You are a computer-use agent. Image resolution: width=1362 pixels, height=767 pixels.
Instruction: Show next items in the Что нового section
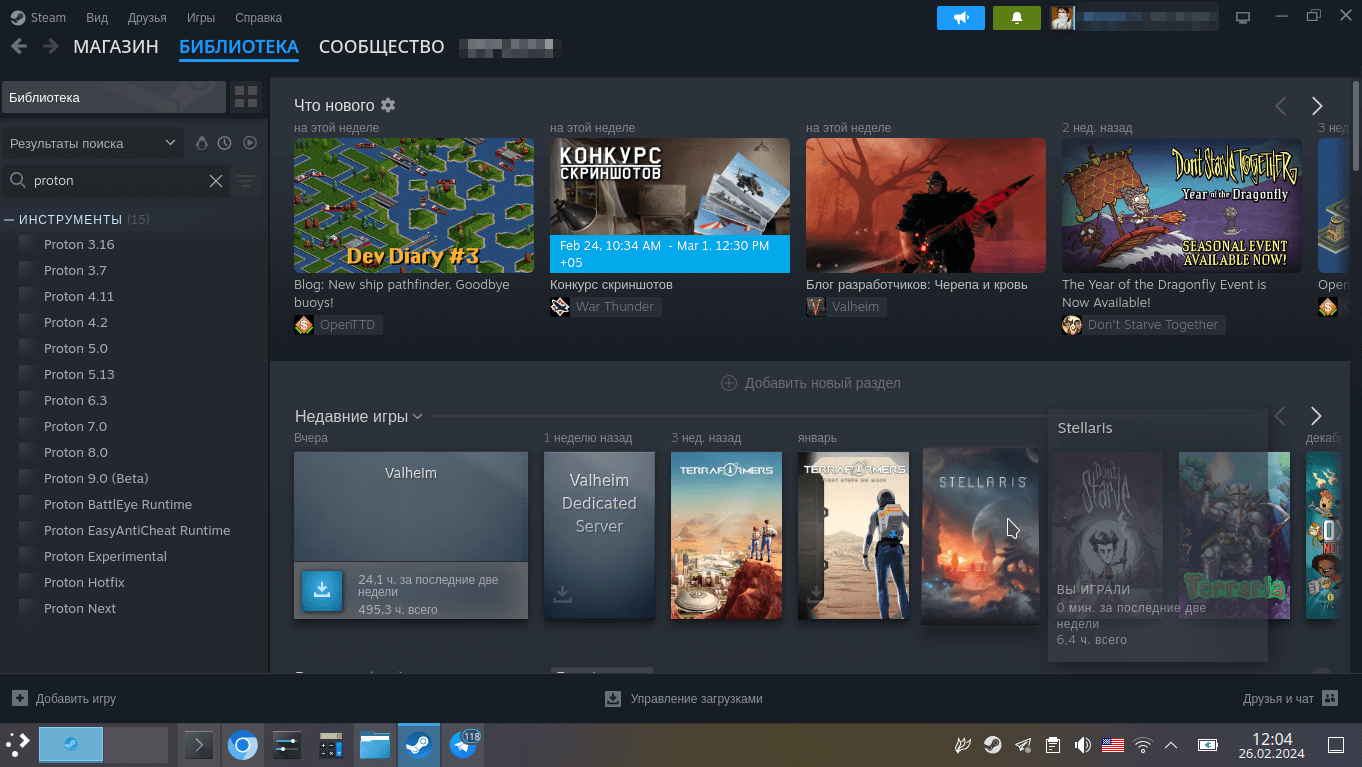click(x=1317, y=106)
